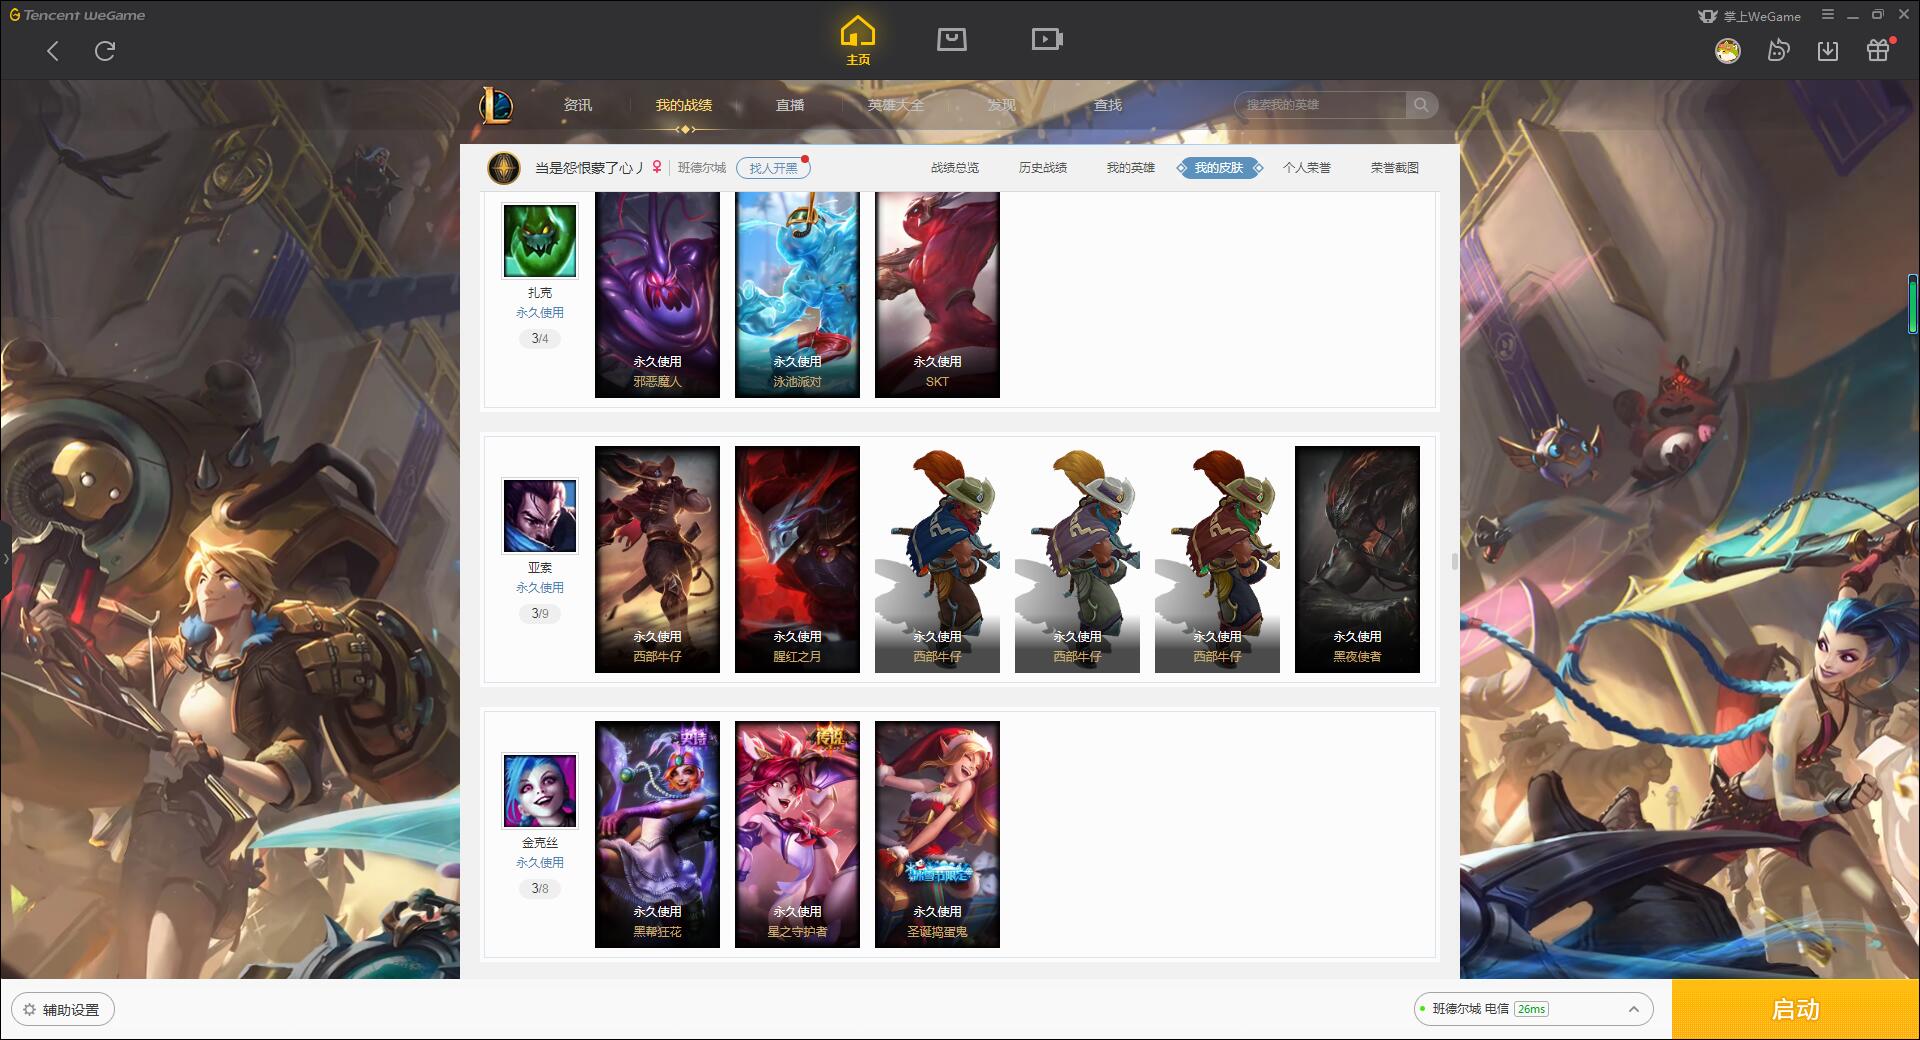The image size is (1920, 1040).
Task: Open the 主页 home icon
Action: (x=857, y=41)
